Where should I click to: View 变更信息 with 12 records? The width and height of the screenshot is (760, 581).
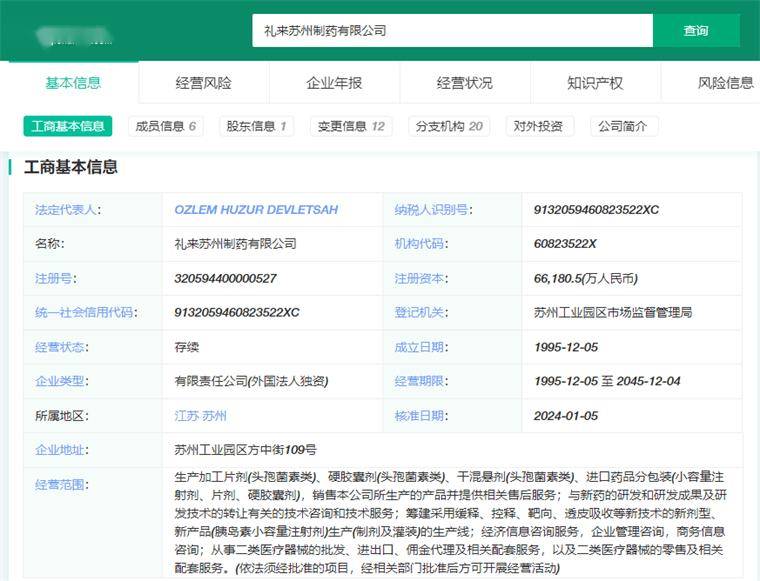pos(351,126)
